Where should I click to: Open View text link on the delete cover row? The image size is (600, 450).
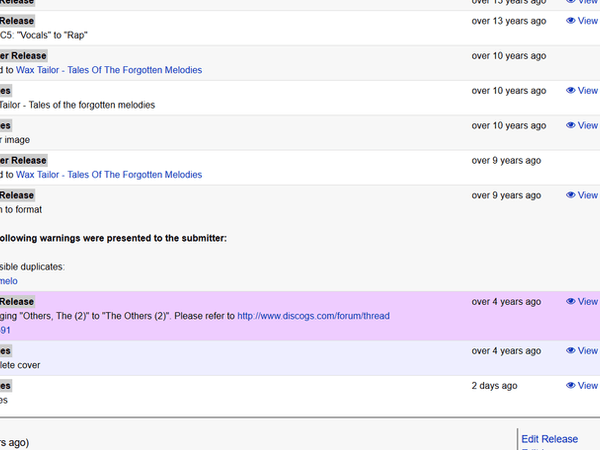point(588,351)
